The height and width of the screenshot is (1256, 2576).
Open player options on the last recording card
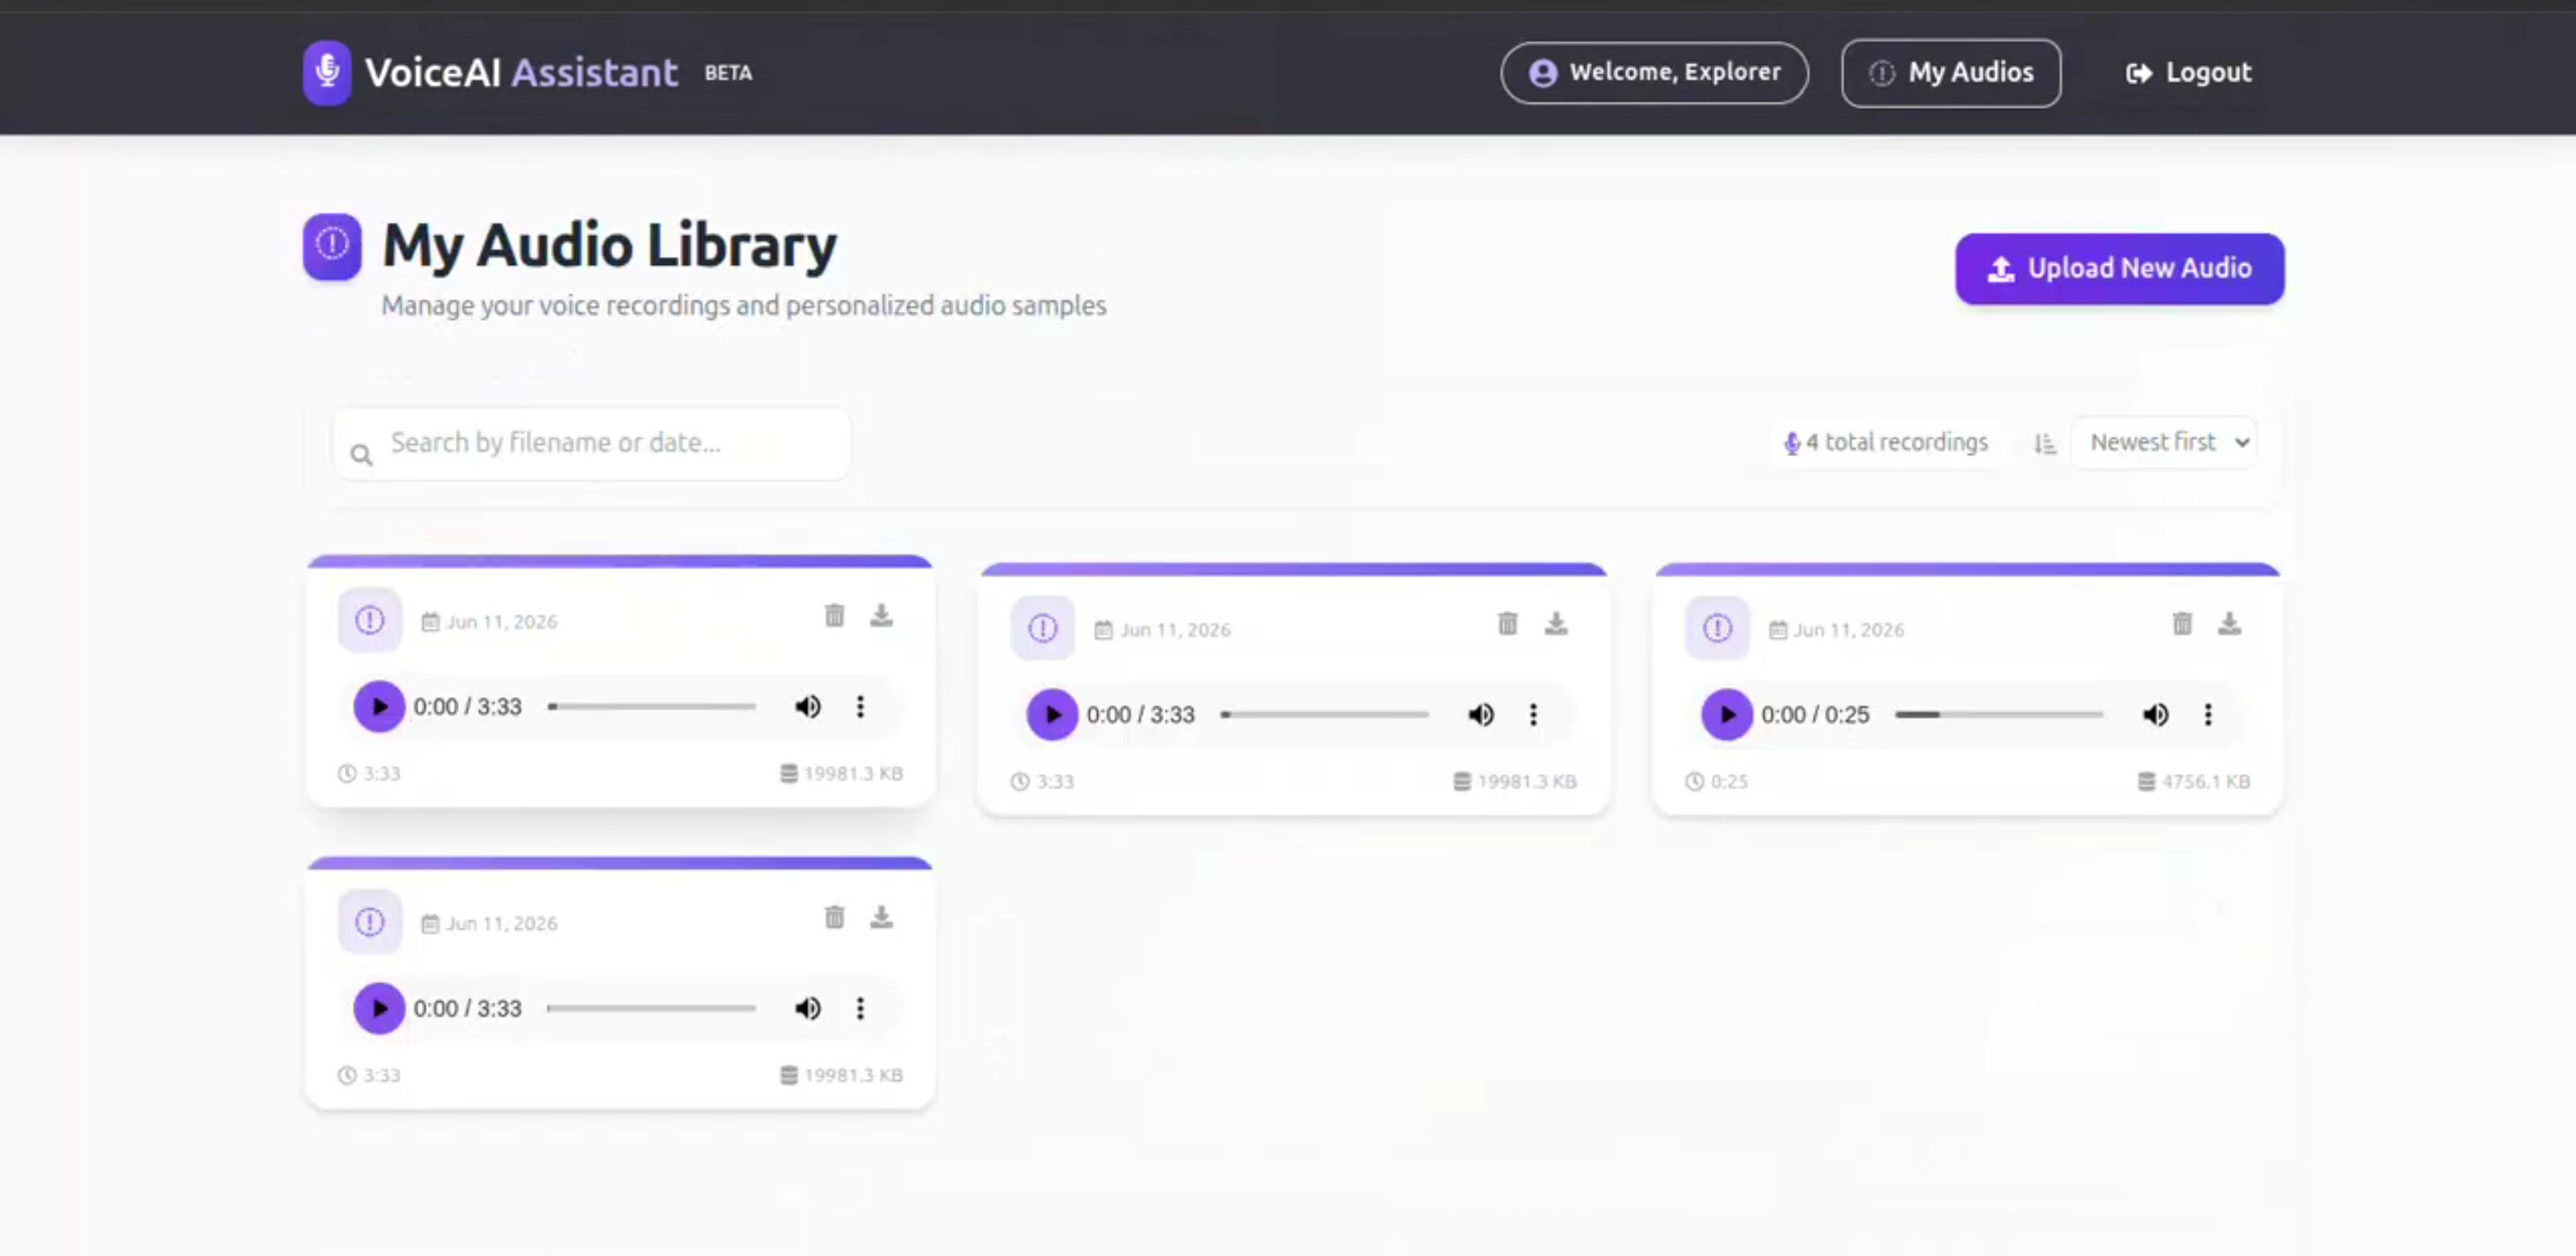point(860,1008)
